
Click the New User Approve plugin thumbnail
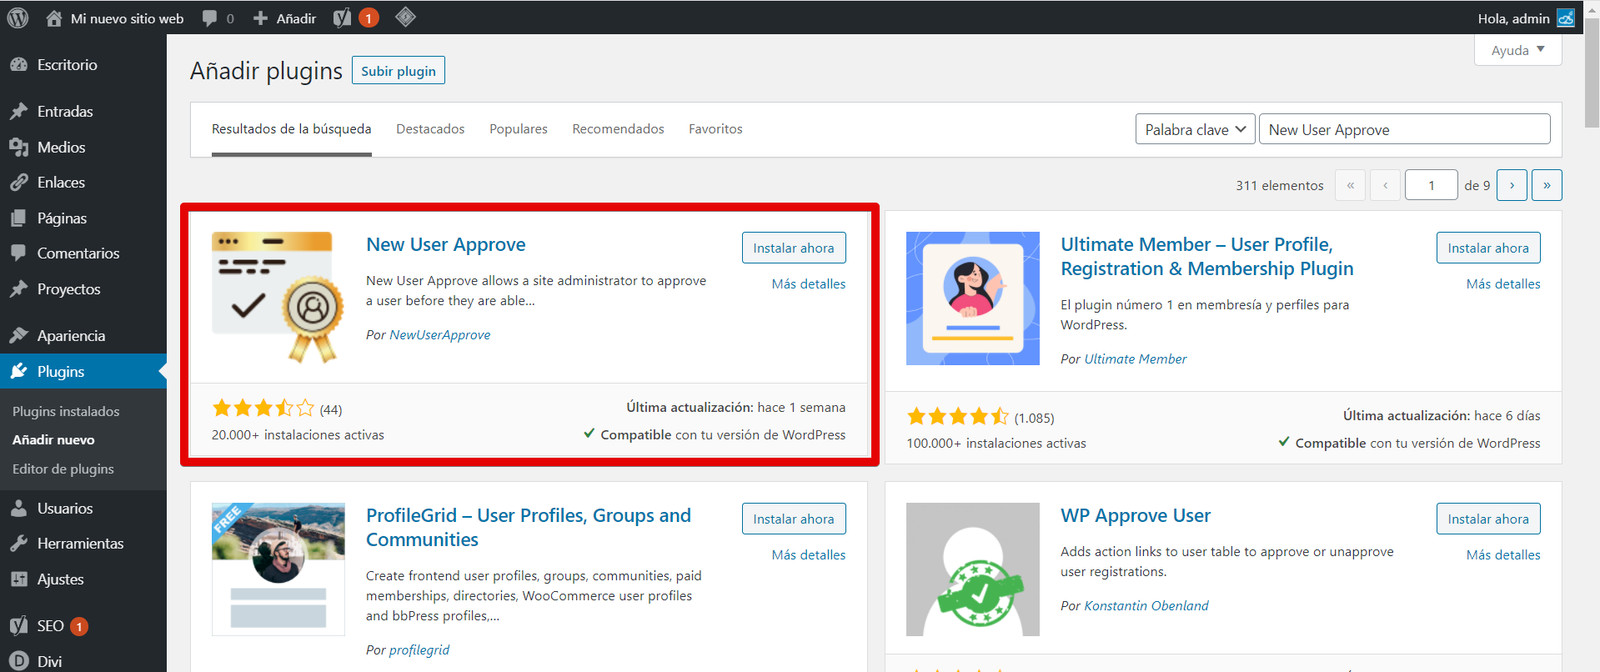278,298
